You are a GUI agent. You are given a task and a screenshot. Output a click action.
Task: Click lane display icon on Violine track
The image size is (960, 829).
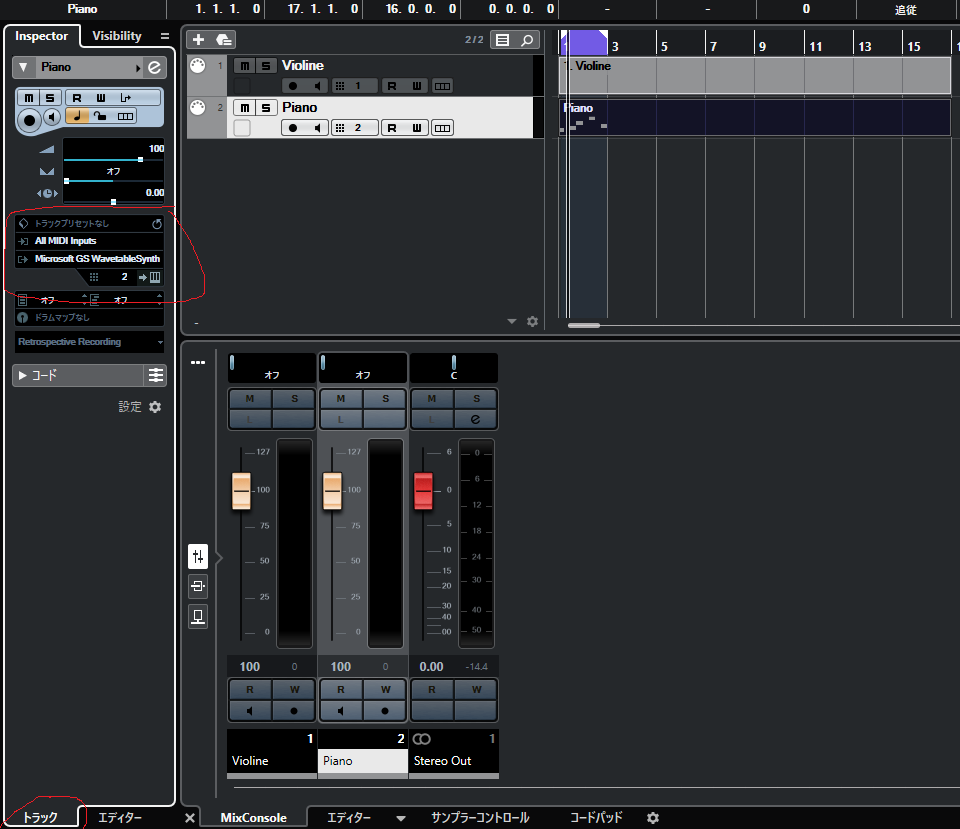[442, 86]
